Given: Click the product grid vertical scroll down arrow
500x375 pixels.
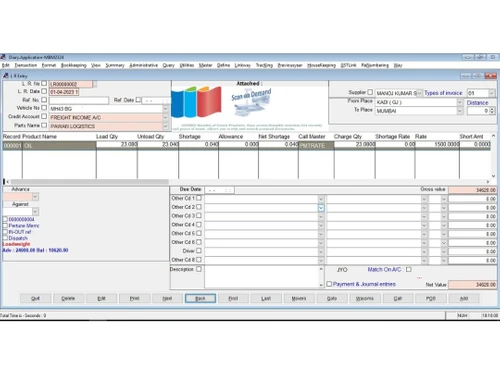Looking at the screenshot, I should [x=493, y=176].
